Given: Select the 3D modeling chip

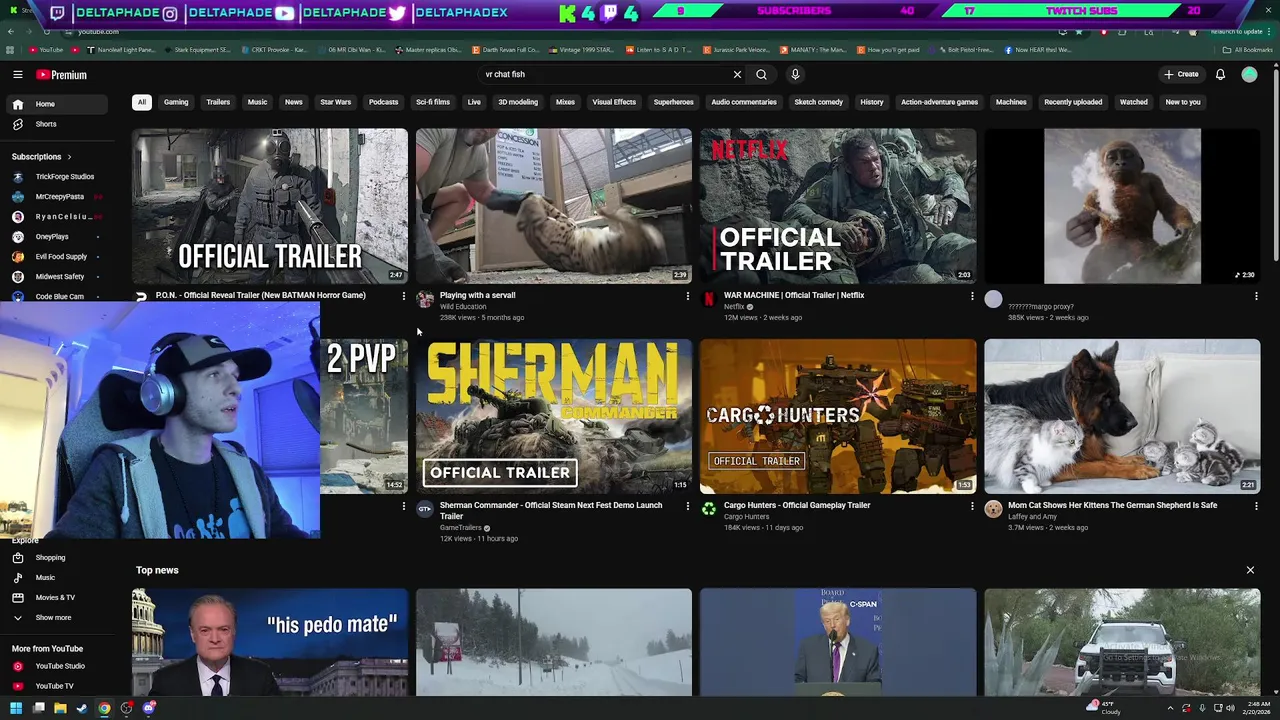Looking at the screenshot, I should coord(518,102).
